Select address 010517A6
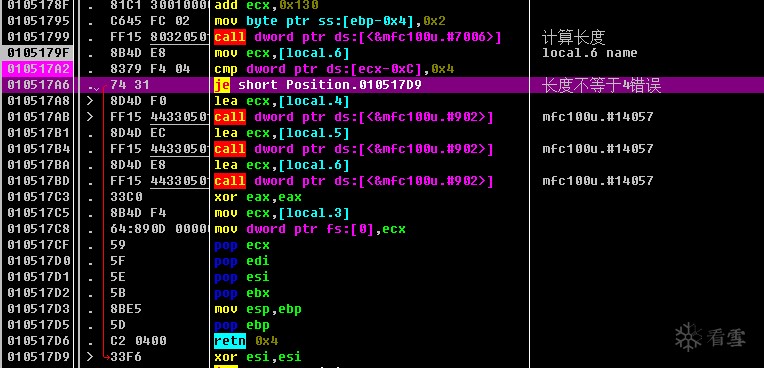The image size is (764, 368). tap(38, 85)
